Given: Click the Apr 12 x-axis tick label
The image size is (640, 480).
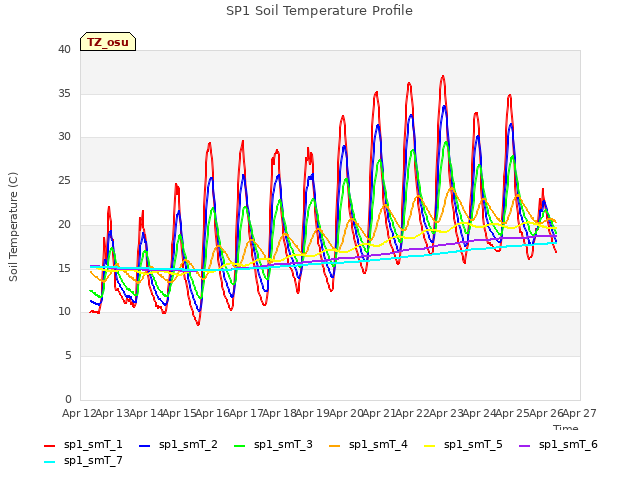Looking at the screenshot, I should coord(79,413).
